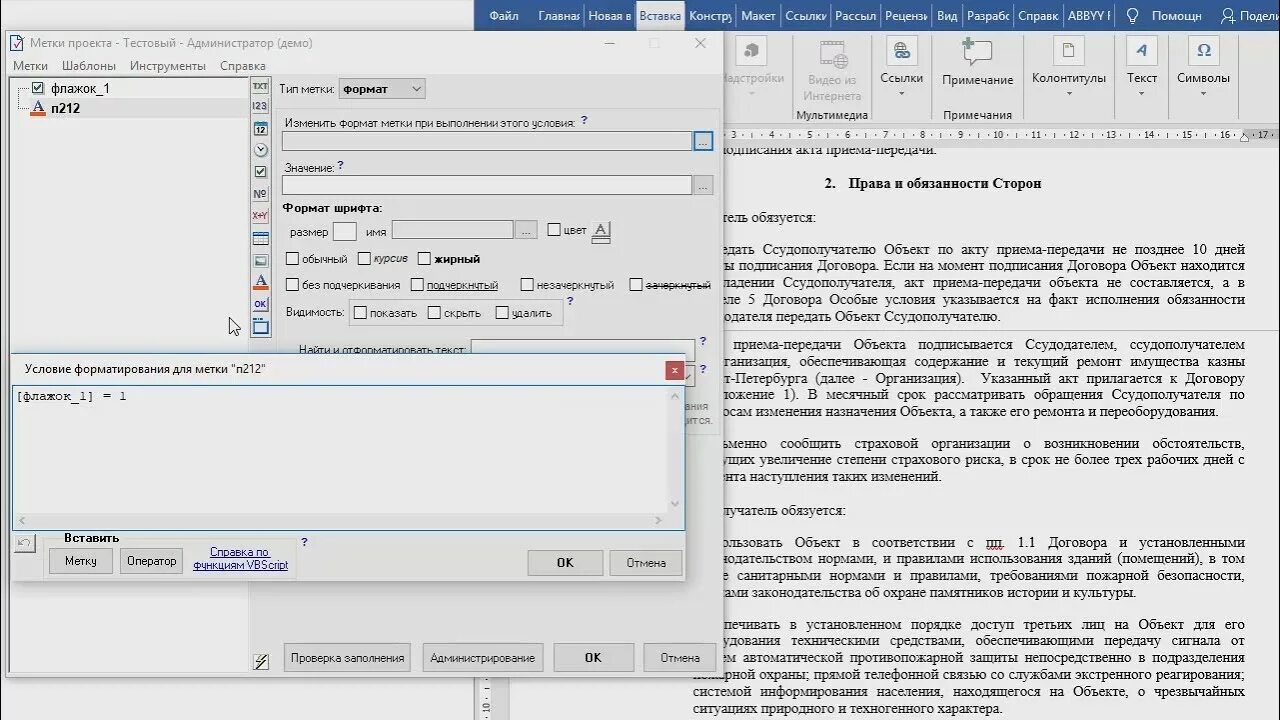
Task: Click the lightning icon at panel bottom
Action: pos(260,661)
